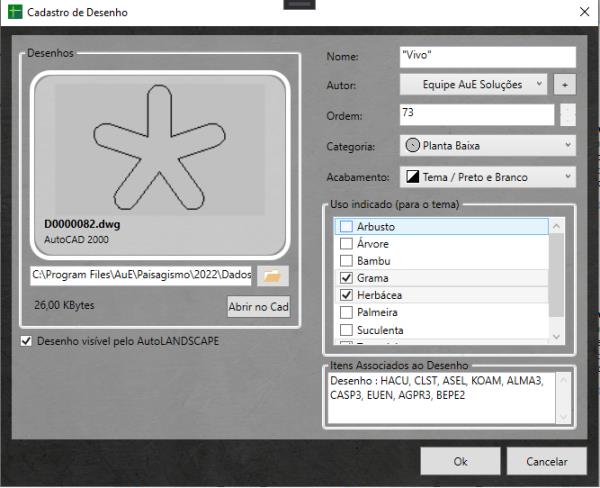Toggle Desenho visível pelo AutoLANDSCAPE checkbox
Screen dimensions: 600x488
(26, 341)
